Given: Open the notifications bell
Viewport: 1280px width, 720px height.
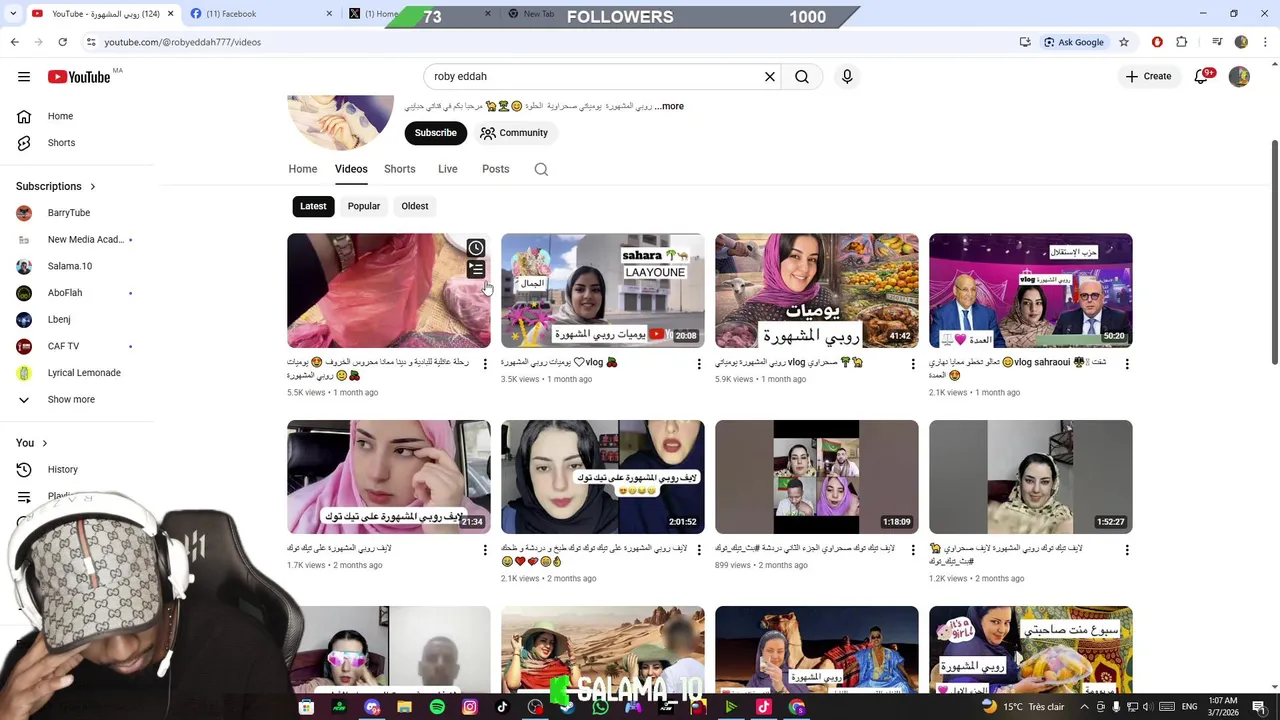Looking at the screenshot, I should pos(1202,76).
